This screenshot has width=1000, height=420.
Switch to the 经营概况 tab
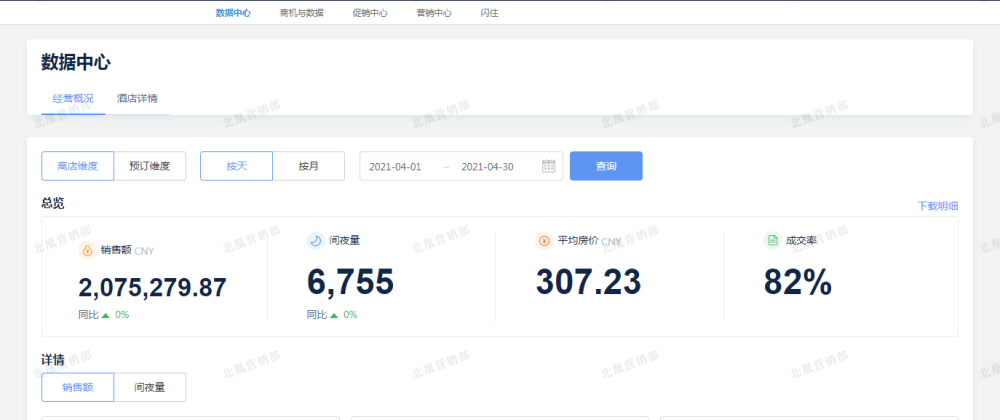point(73,99)
